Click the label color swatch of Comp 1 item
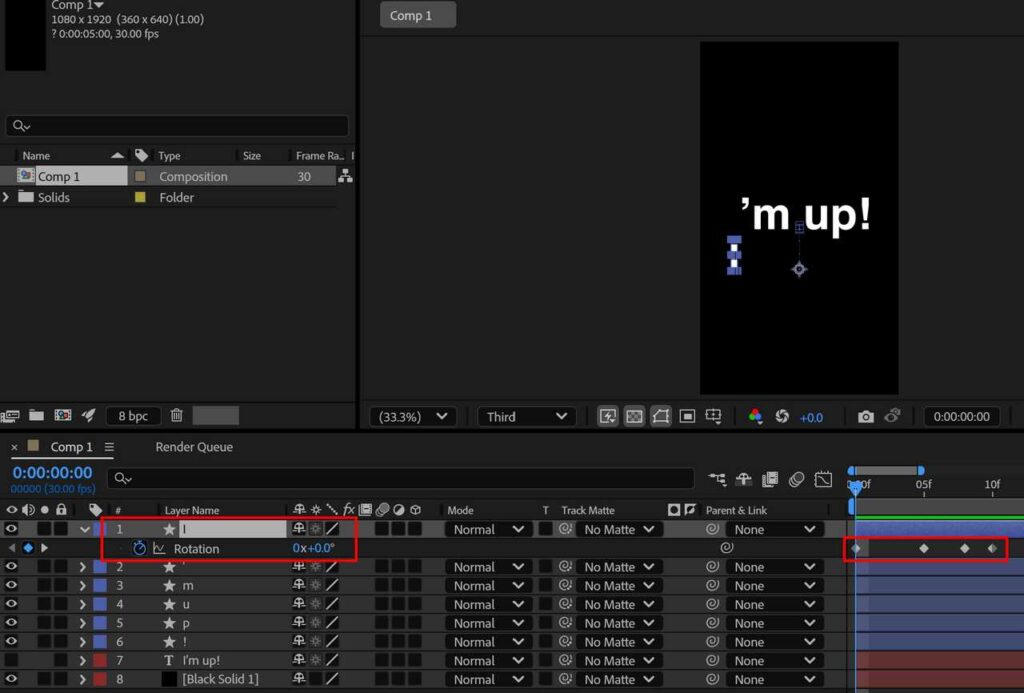This screenshot has height=693, width=1024. point(140,176)
